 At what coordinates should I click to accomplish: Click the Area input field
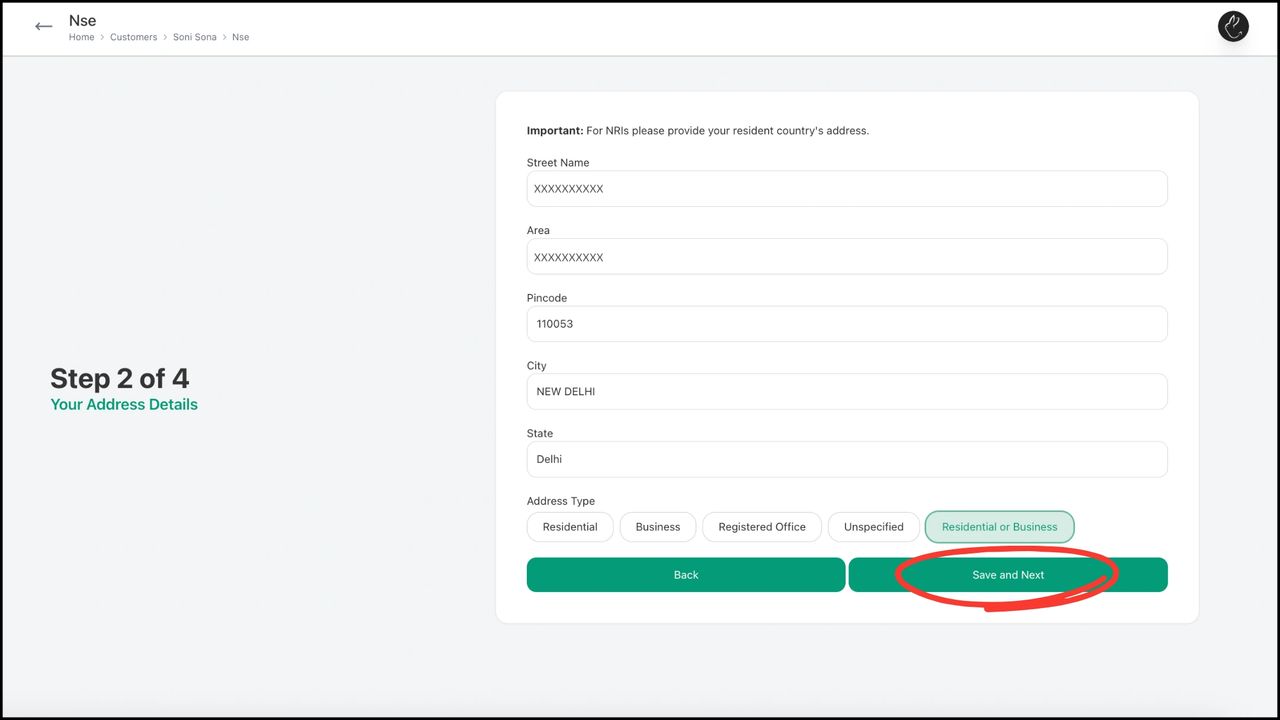(847, 256)
